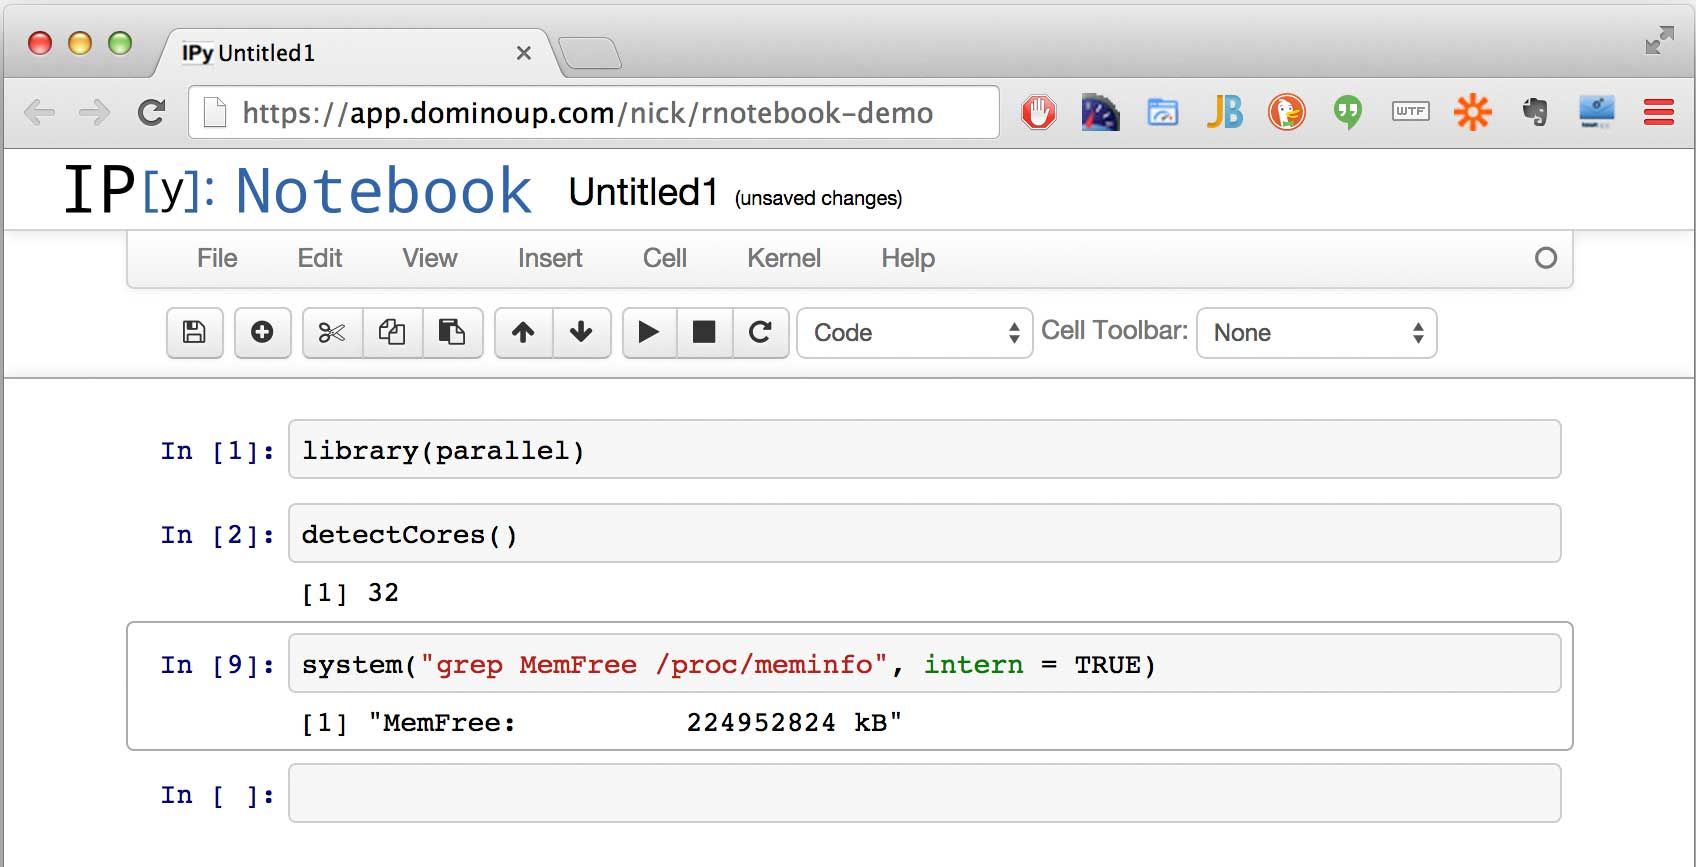
Task: Click the detectCores() code cell
Action: [924, 533]
